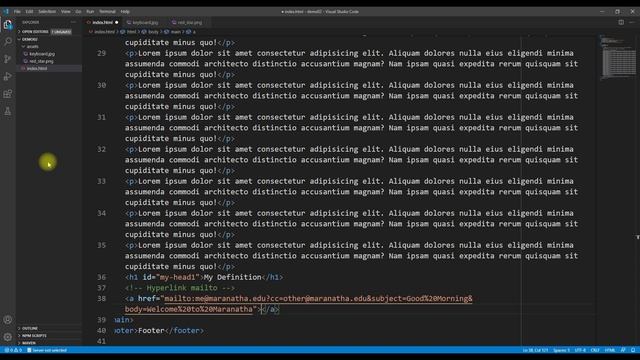Switch to the keyboard.jpg editor tab
640x360 pixels.
click(x=145, y=22)
